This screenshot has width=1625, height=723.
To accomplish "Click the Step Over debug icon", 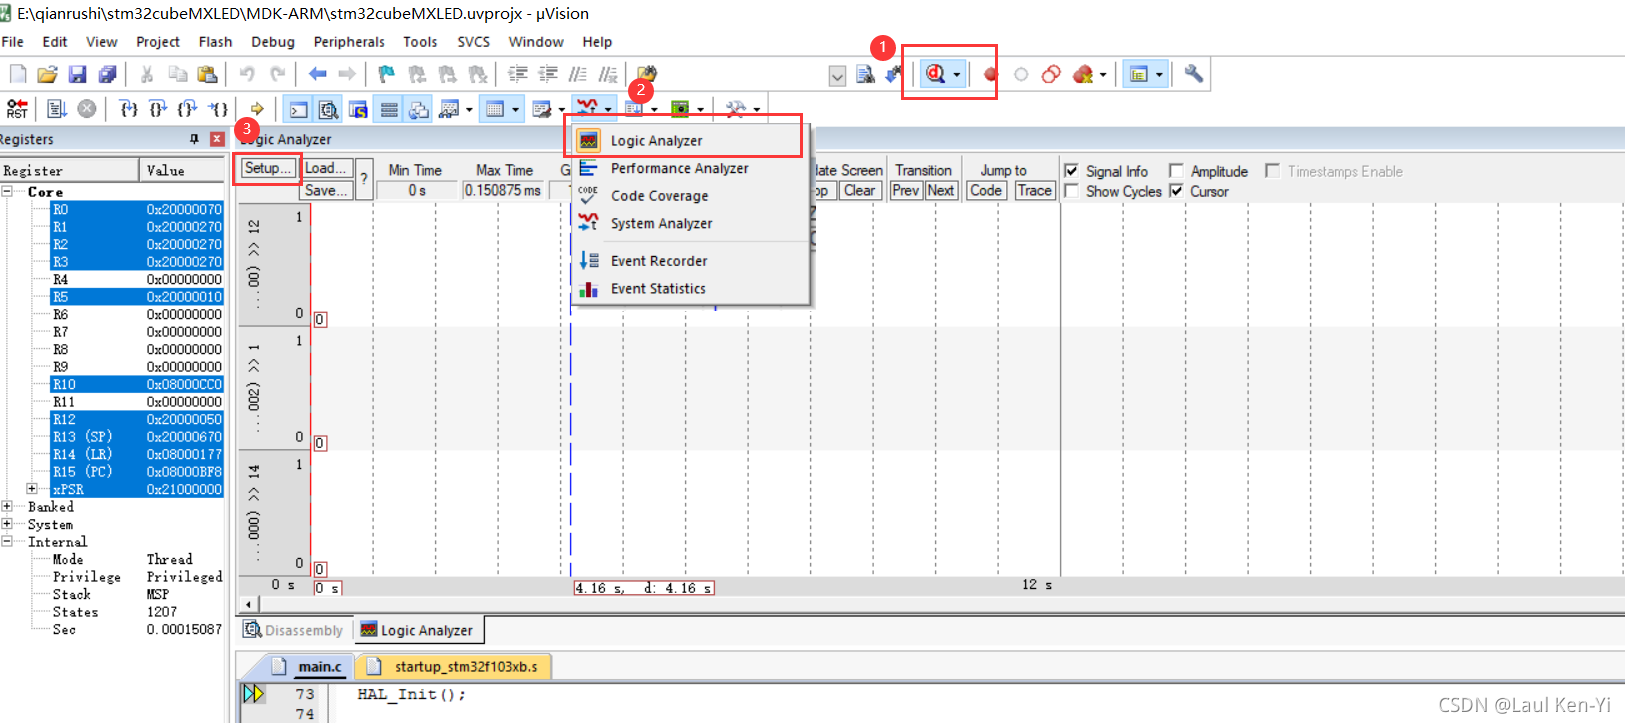I will pos(158,109).
